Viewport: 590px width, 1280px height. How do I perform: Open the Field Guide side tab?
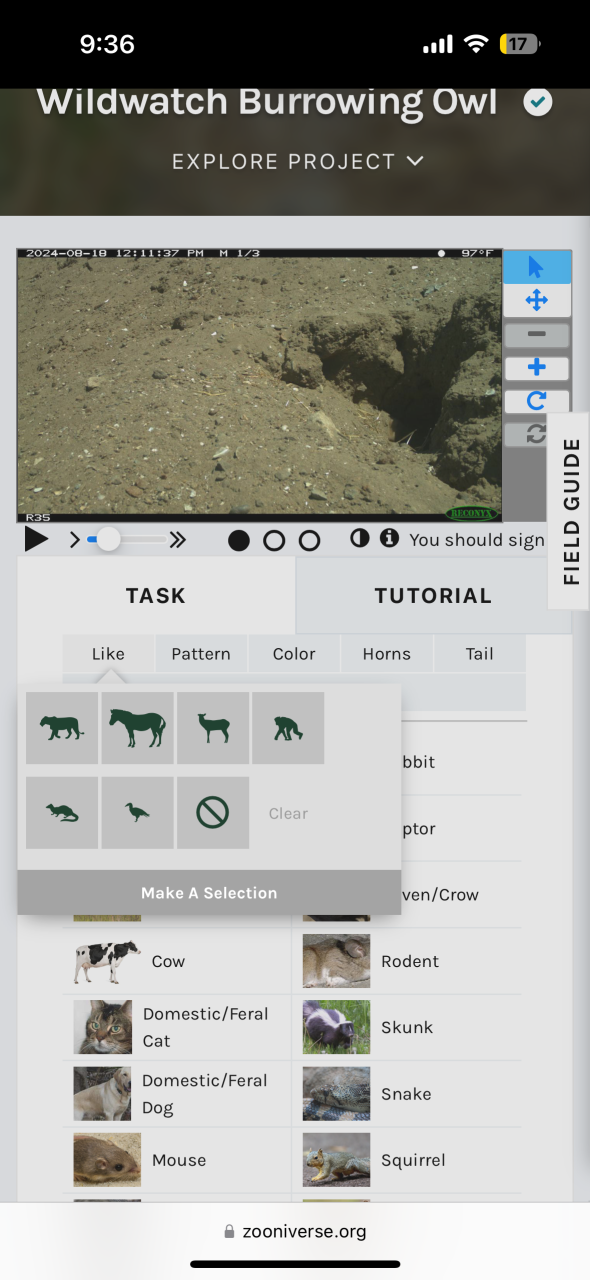[x=570, y=511]
